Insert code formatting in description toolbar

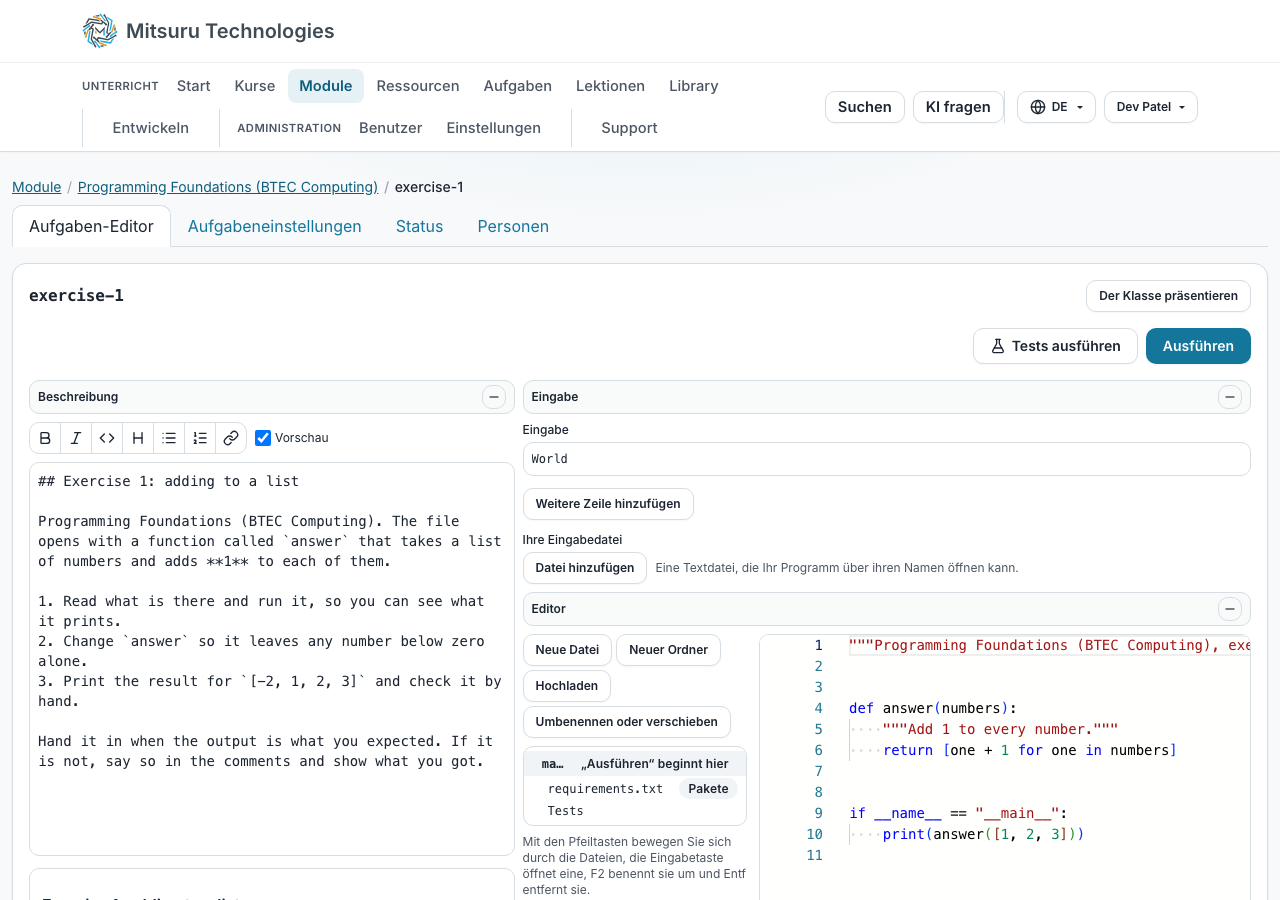[x=107, y=438]
